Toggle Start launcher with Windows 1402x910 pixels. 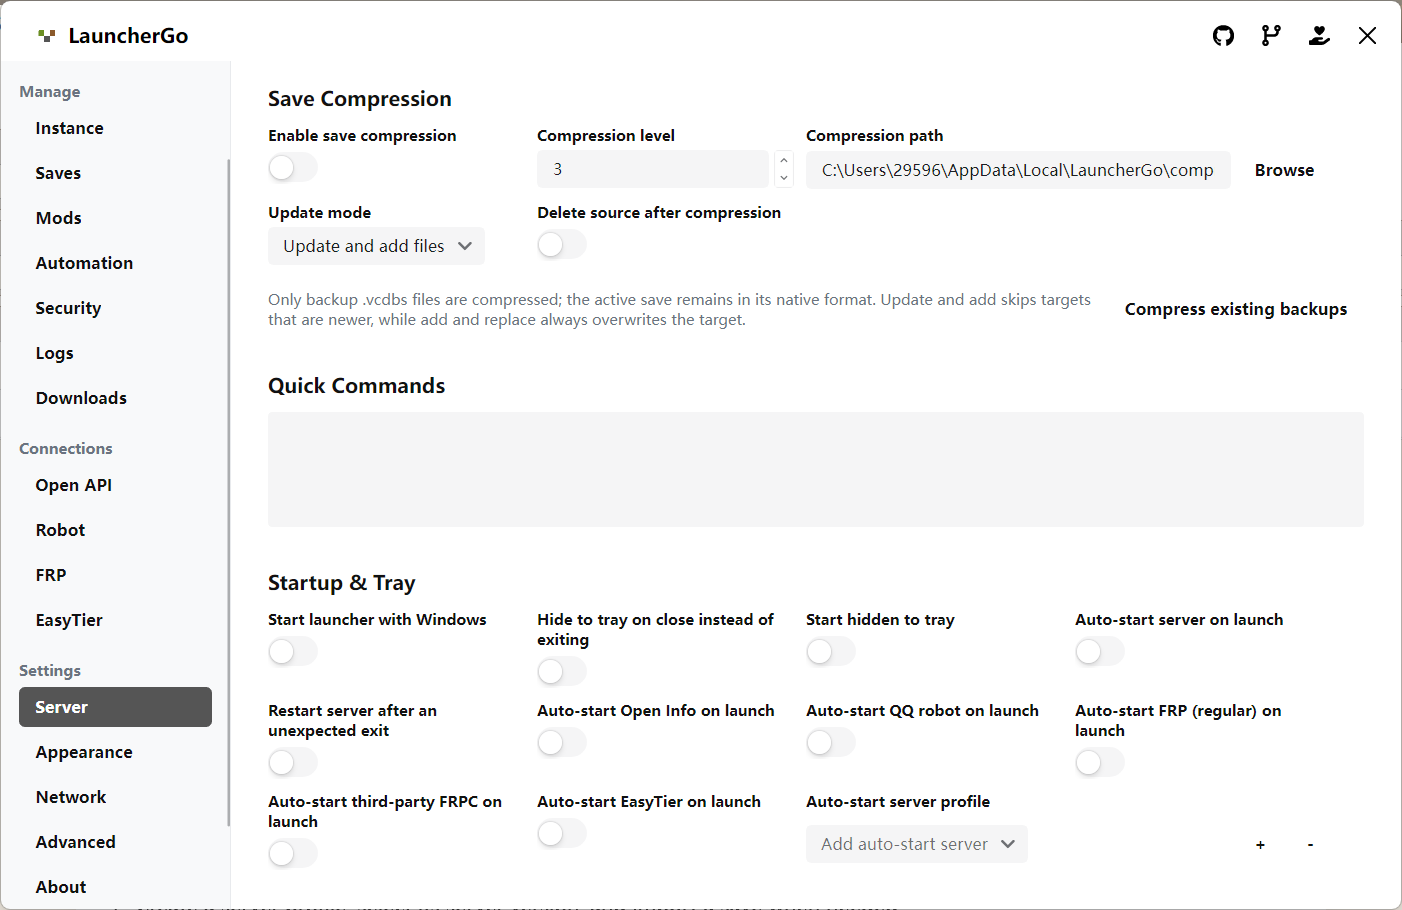[x=293, y=652]
